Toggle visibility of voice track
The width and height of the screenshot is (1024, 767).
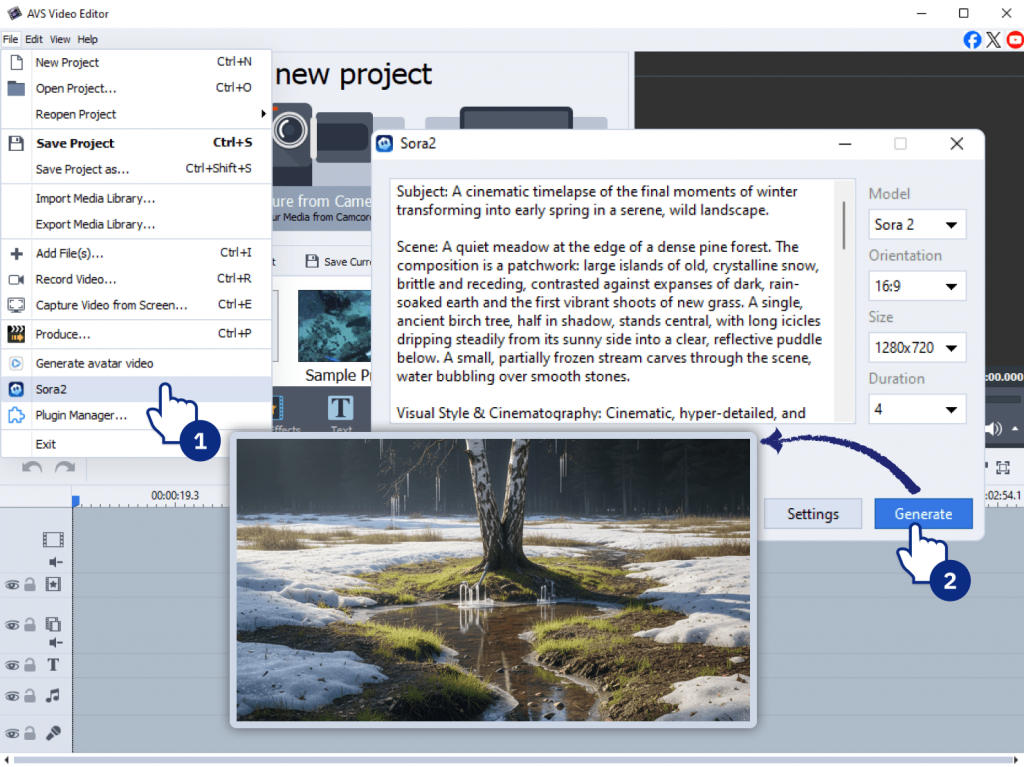12,734
